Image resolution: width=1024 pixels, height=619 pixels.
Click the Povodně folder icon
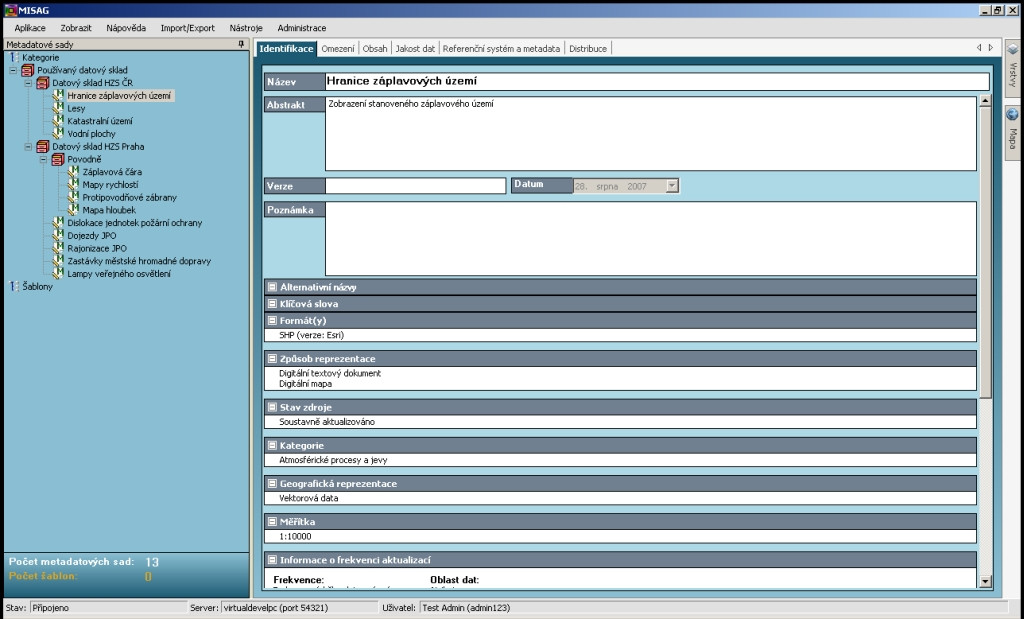click(x=57, y=159)
